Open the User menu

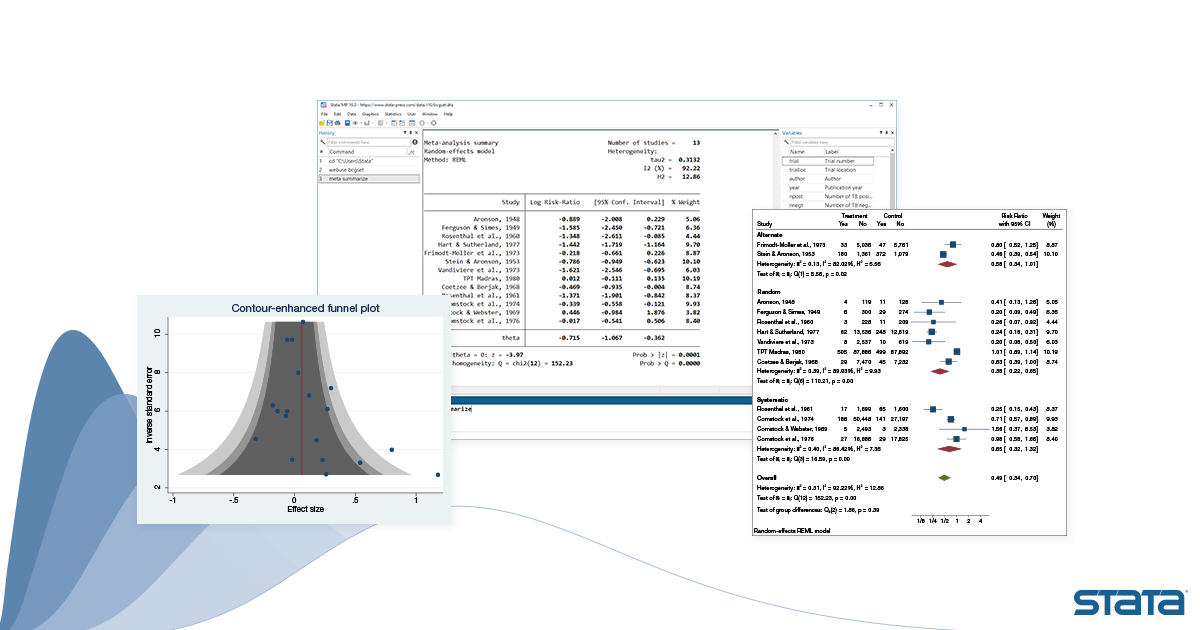pos(413,114)
